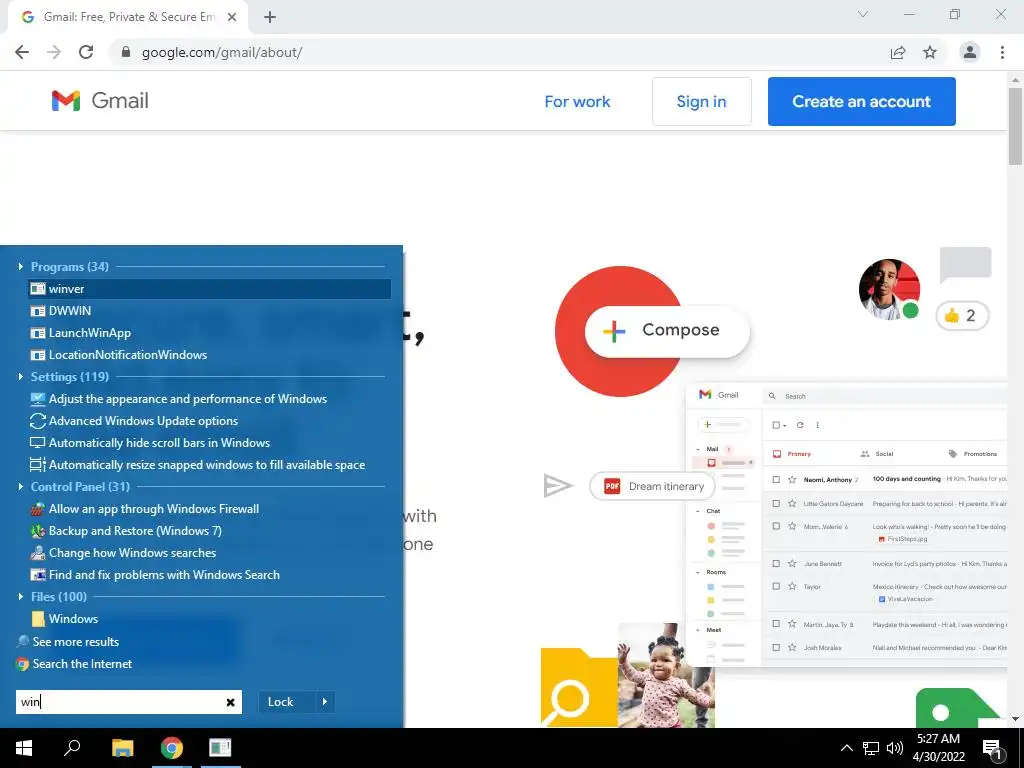Click the taskbar clock 5:27 AM
The width and height of the screenshot is (1024, 768).
pyautogui.click(x=938, y=748)
